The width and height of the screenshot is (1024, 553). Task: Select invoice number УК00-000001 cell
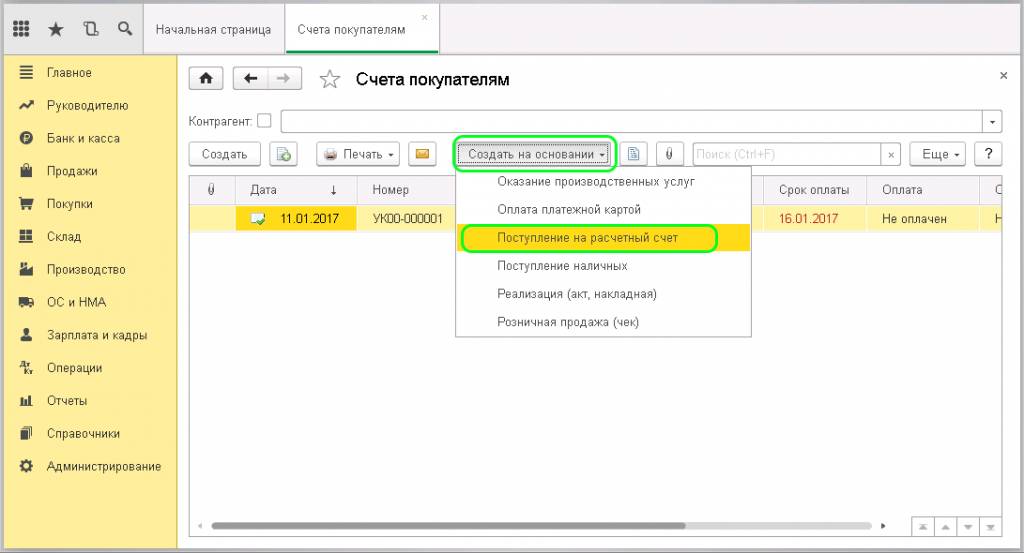406,219
